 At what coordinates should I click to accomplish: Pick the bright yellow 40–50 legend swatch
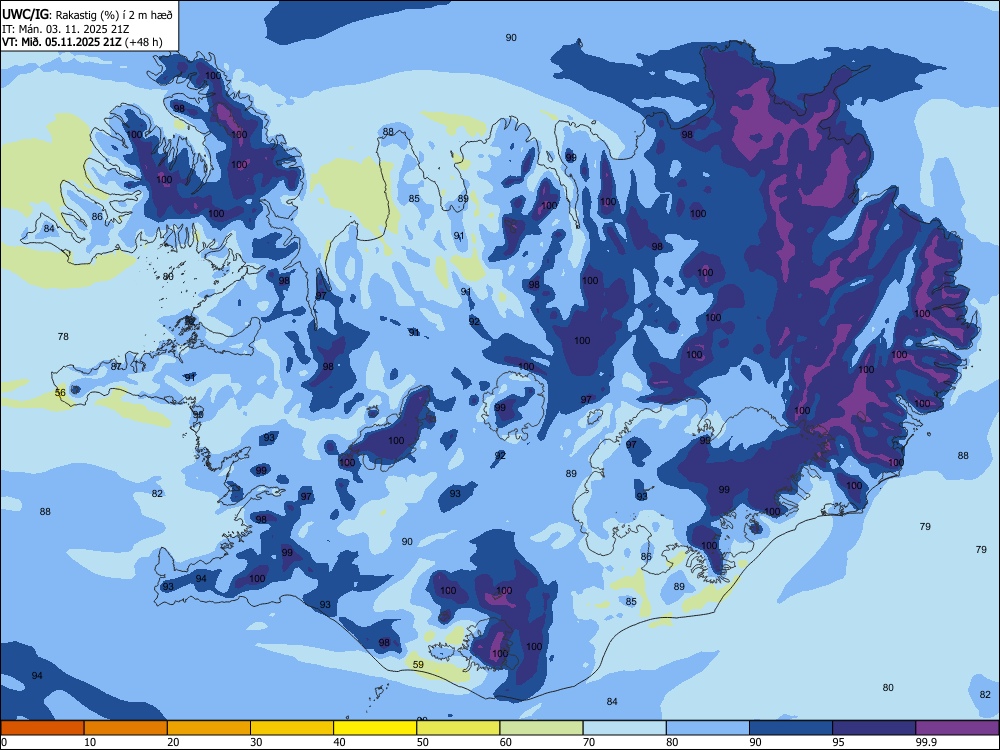pyautogui.click(x=375, y=728)
